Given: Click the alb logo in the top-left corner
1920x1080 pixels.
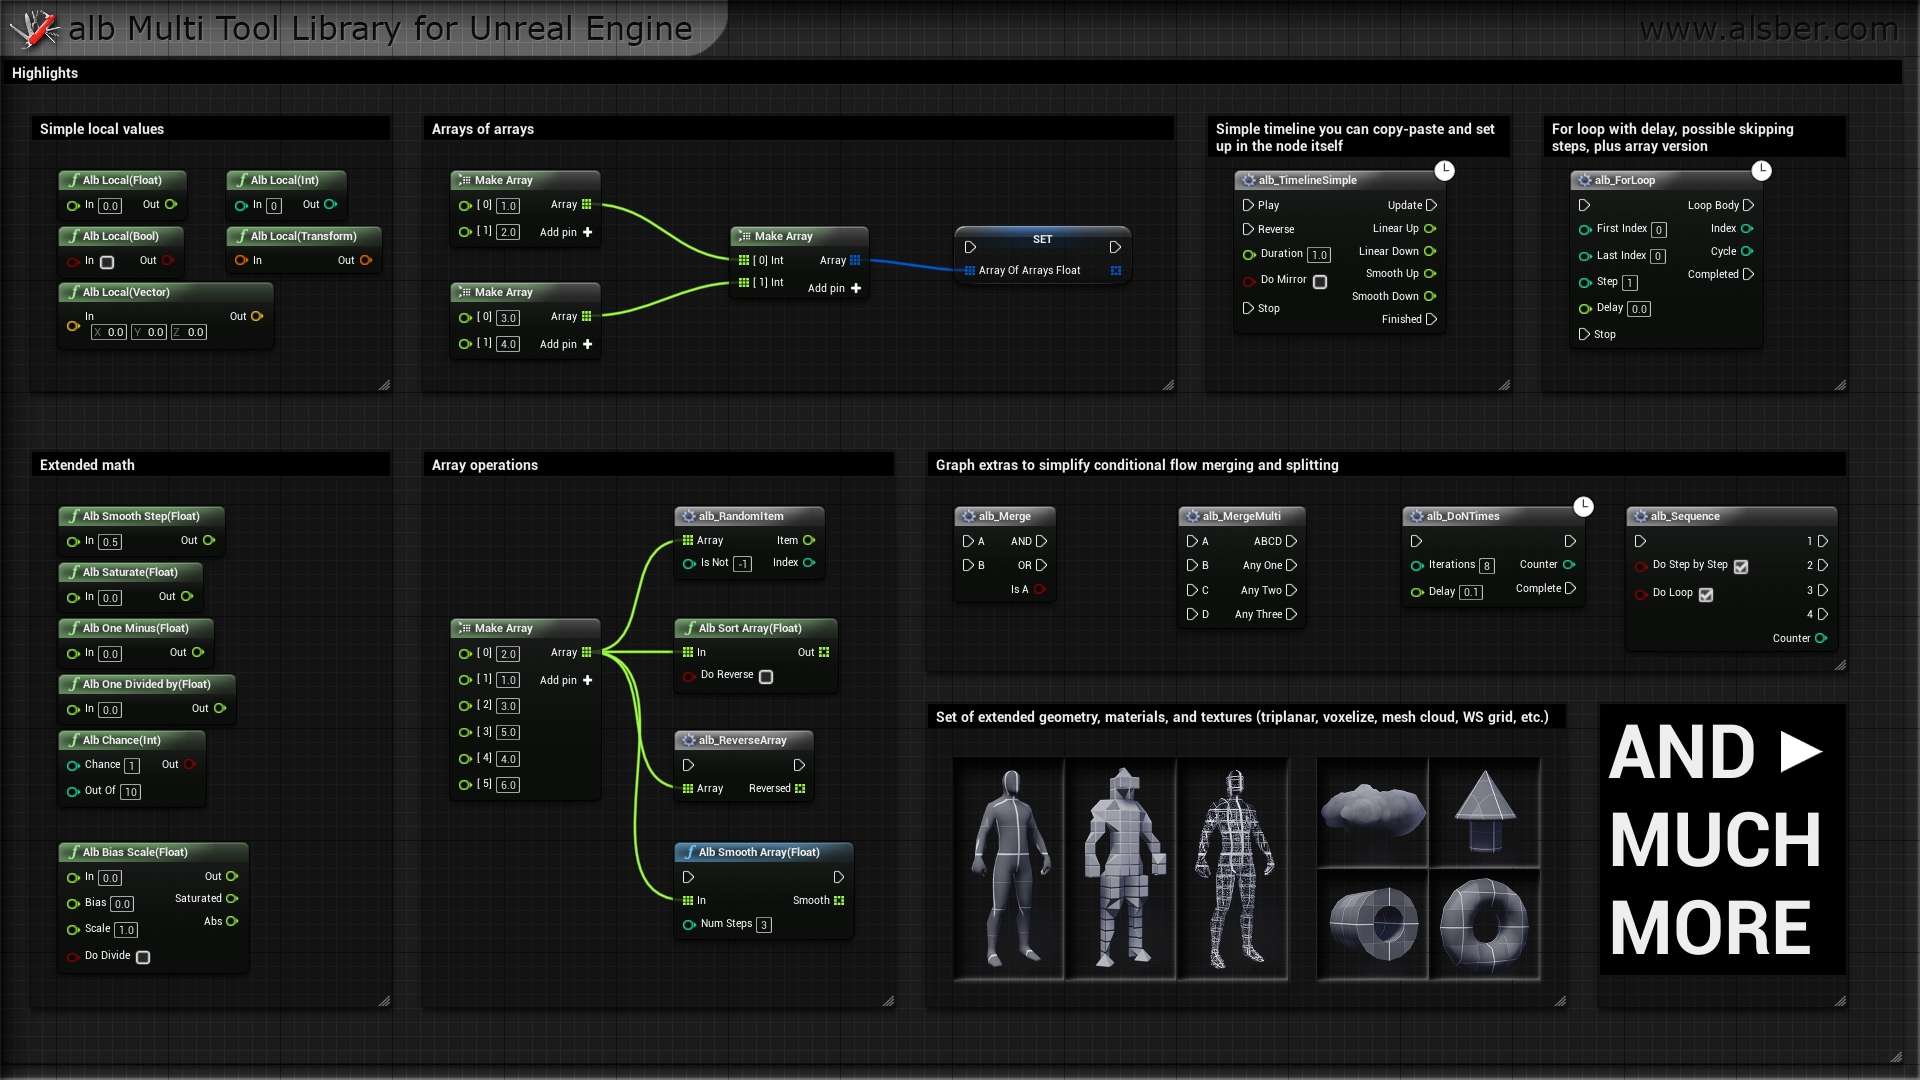Looking at the screenshot, I should 35,28.
